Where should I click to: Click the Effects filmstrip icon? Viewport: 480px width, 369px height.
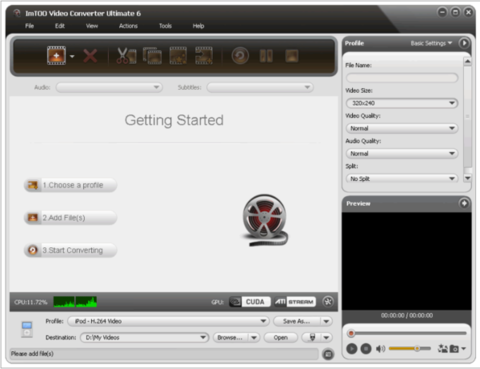click(x=178, y=56)
